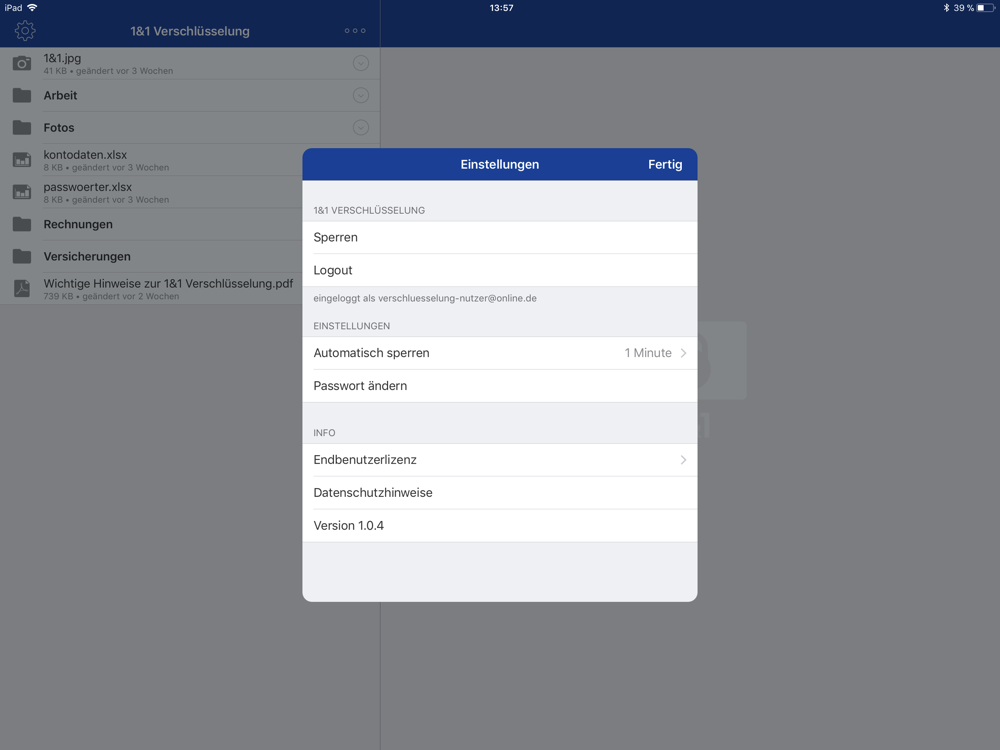The width and height of the screenshot is (1000, 750).
Task: Tap the Bluetooth status icon
Action: pos(946,8)
